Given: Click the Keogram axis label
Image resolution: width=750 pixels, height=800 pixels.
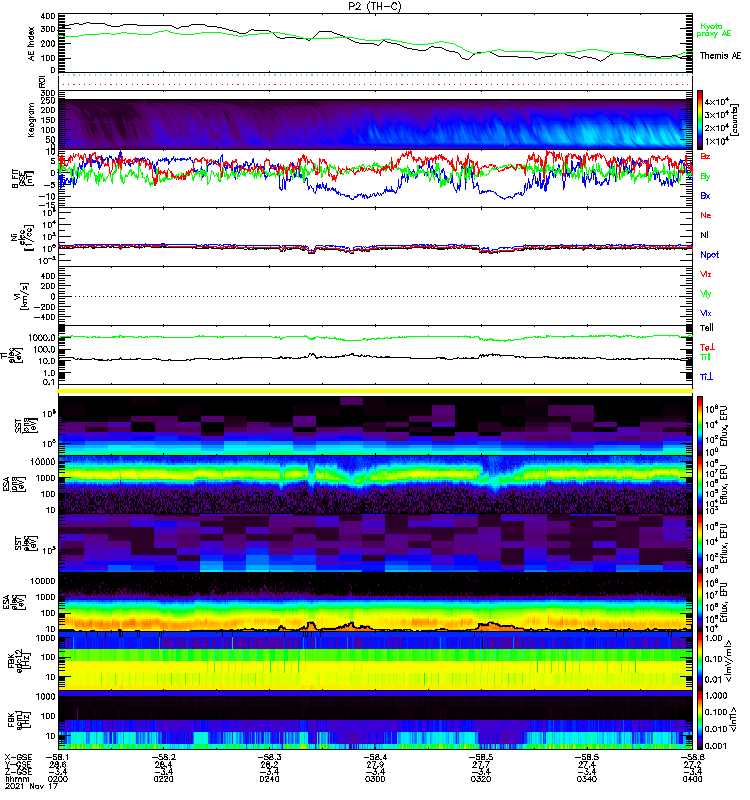Looking at the screenshot, I should click(x=31, y=120).
